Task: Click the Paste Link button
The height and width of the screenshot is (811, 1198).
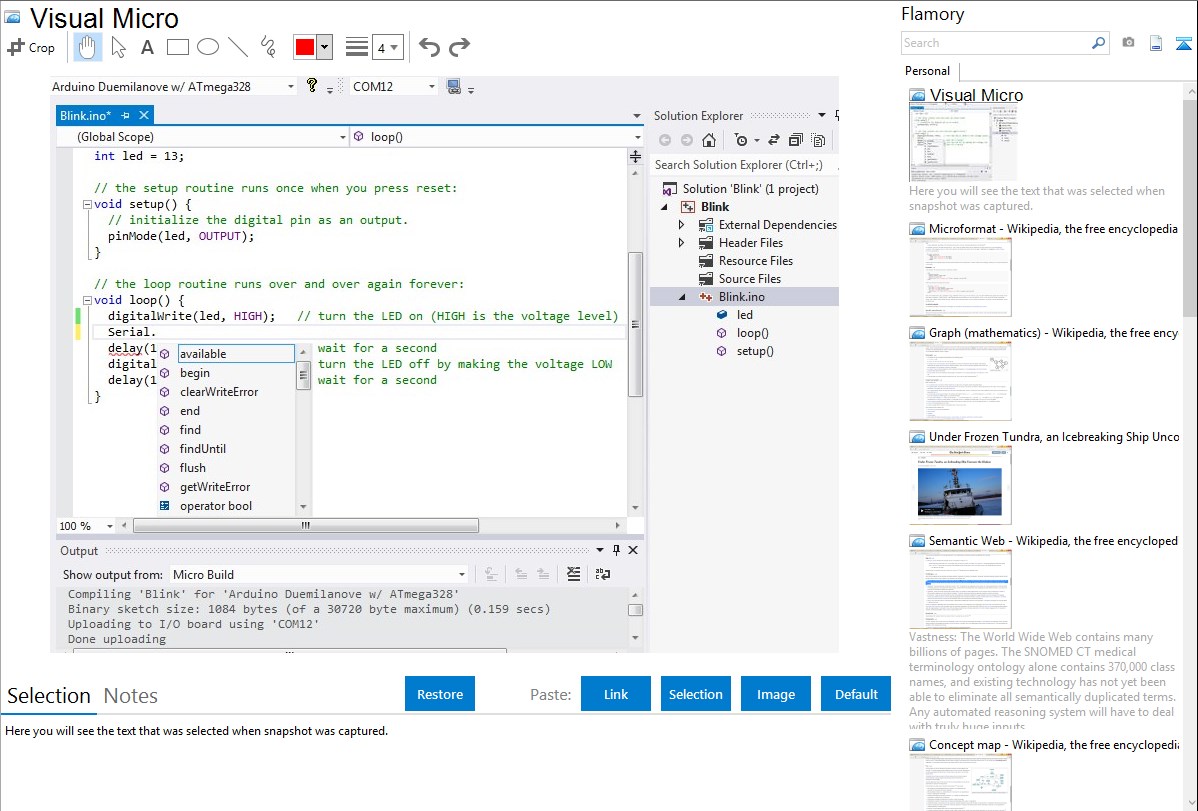Action: click(x=616, y=694)
